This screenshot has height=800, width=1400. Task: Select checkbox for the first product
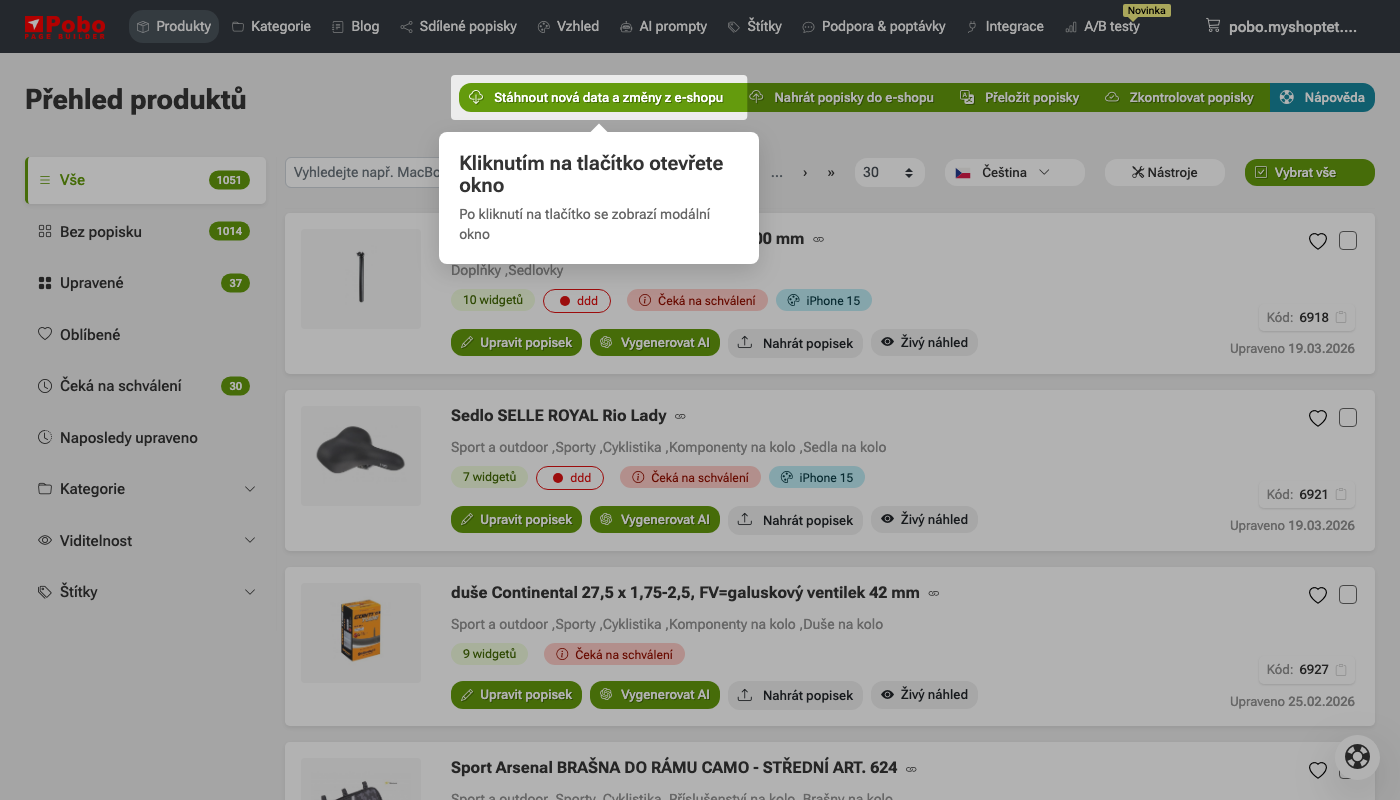point(1348,241)
